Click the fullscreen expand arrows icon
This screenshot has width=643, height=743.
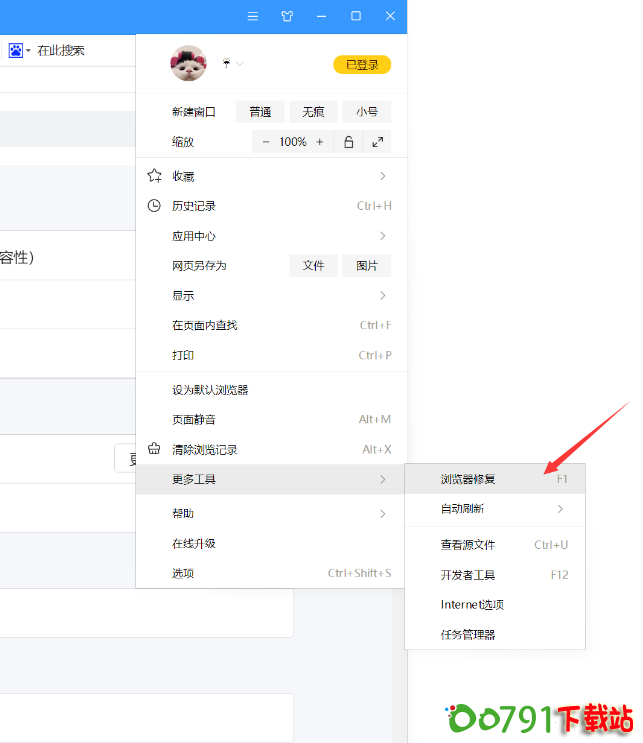pos(378,142)
